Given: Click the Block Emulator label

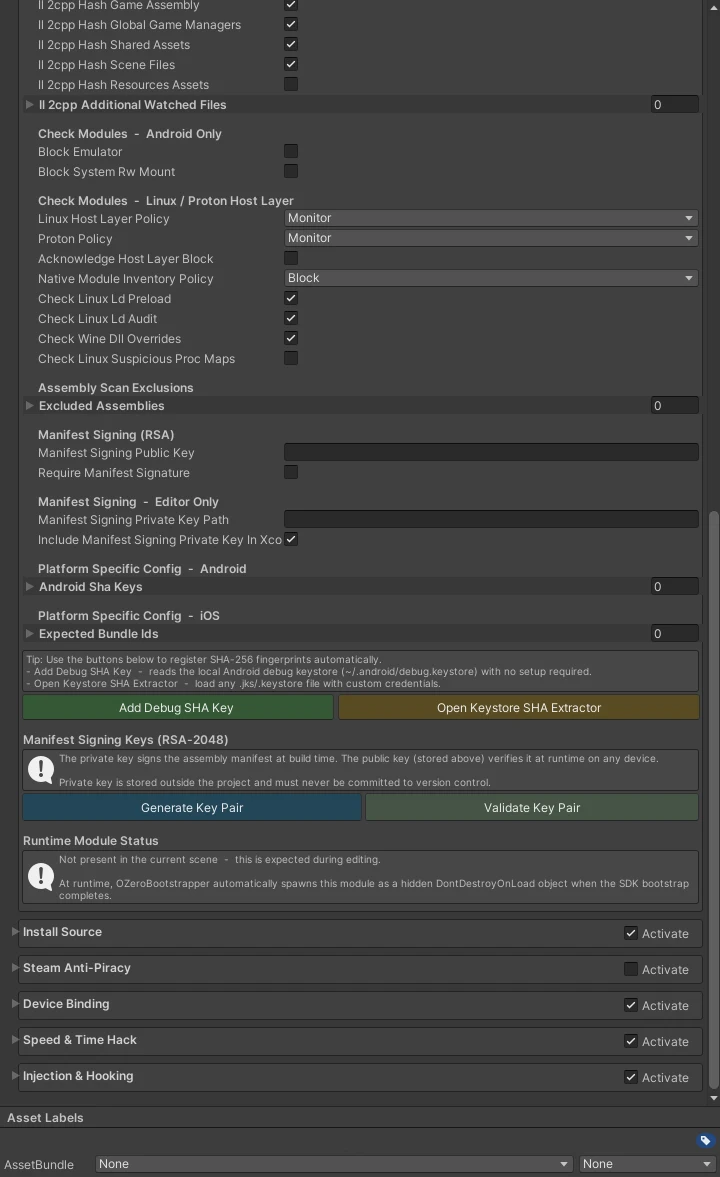Looking at the screenshot, I should (x=80, y=152).
